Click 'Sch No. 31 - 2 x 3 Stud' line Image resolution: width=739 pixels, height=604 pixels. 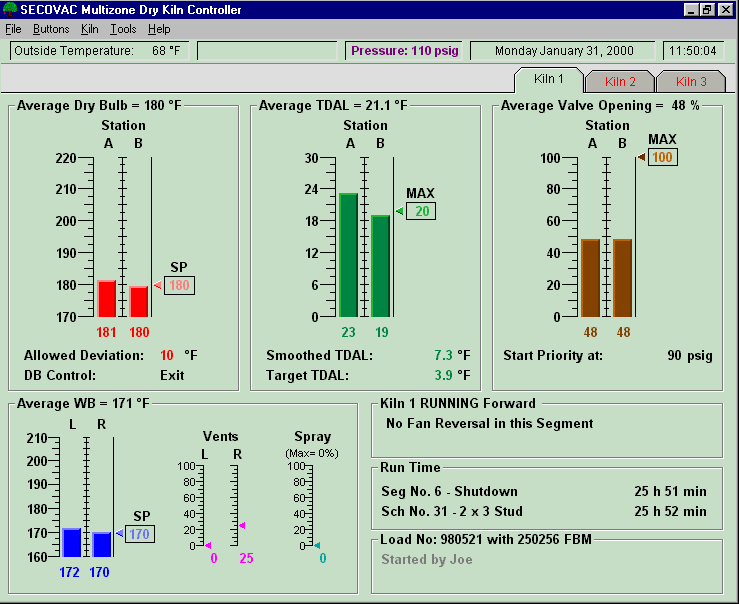tap(452, 511)
